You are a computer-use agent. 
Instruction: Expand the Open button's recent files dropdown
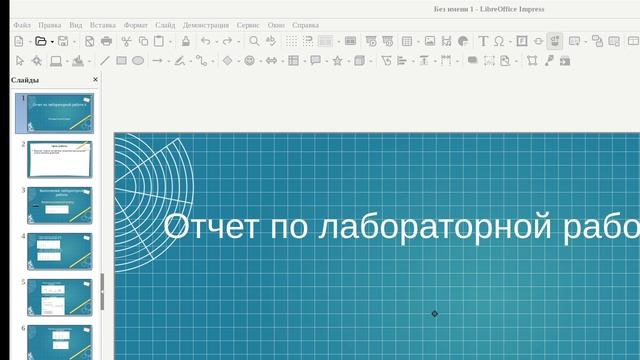52,42
